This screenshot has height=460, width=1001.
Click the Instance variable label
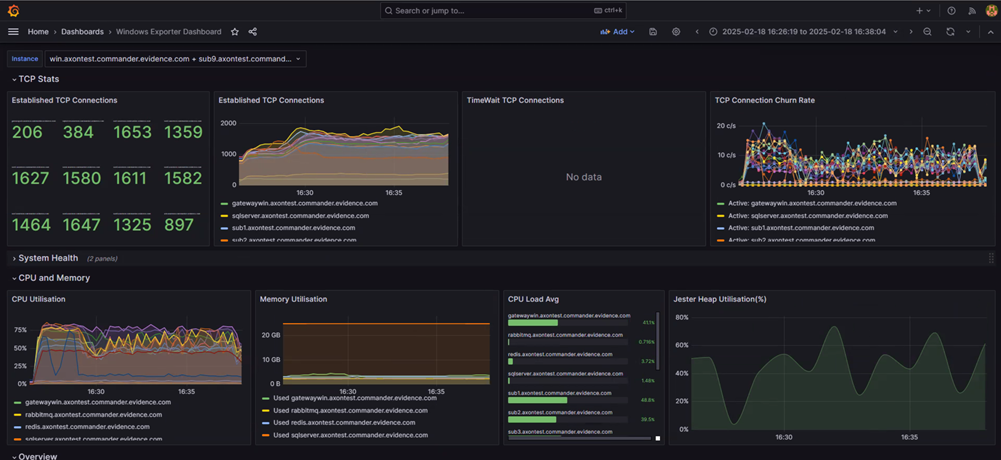tap(25, 59)
